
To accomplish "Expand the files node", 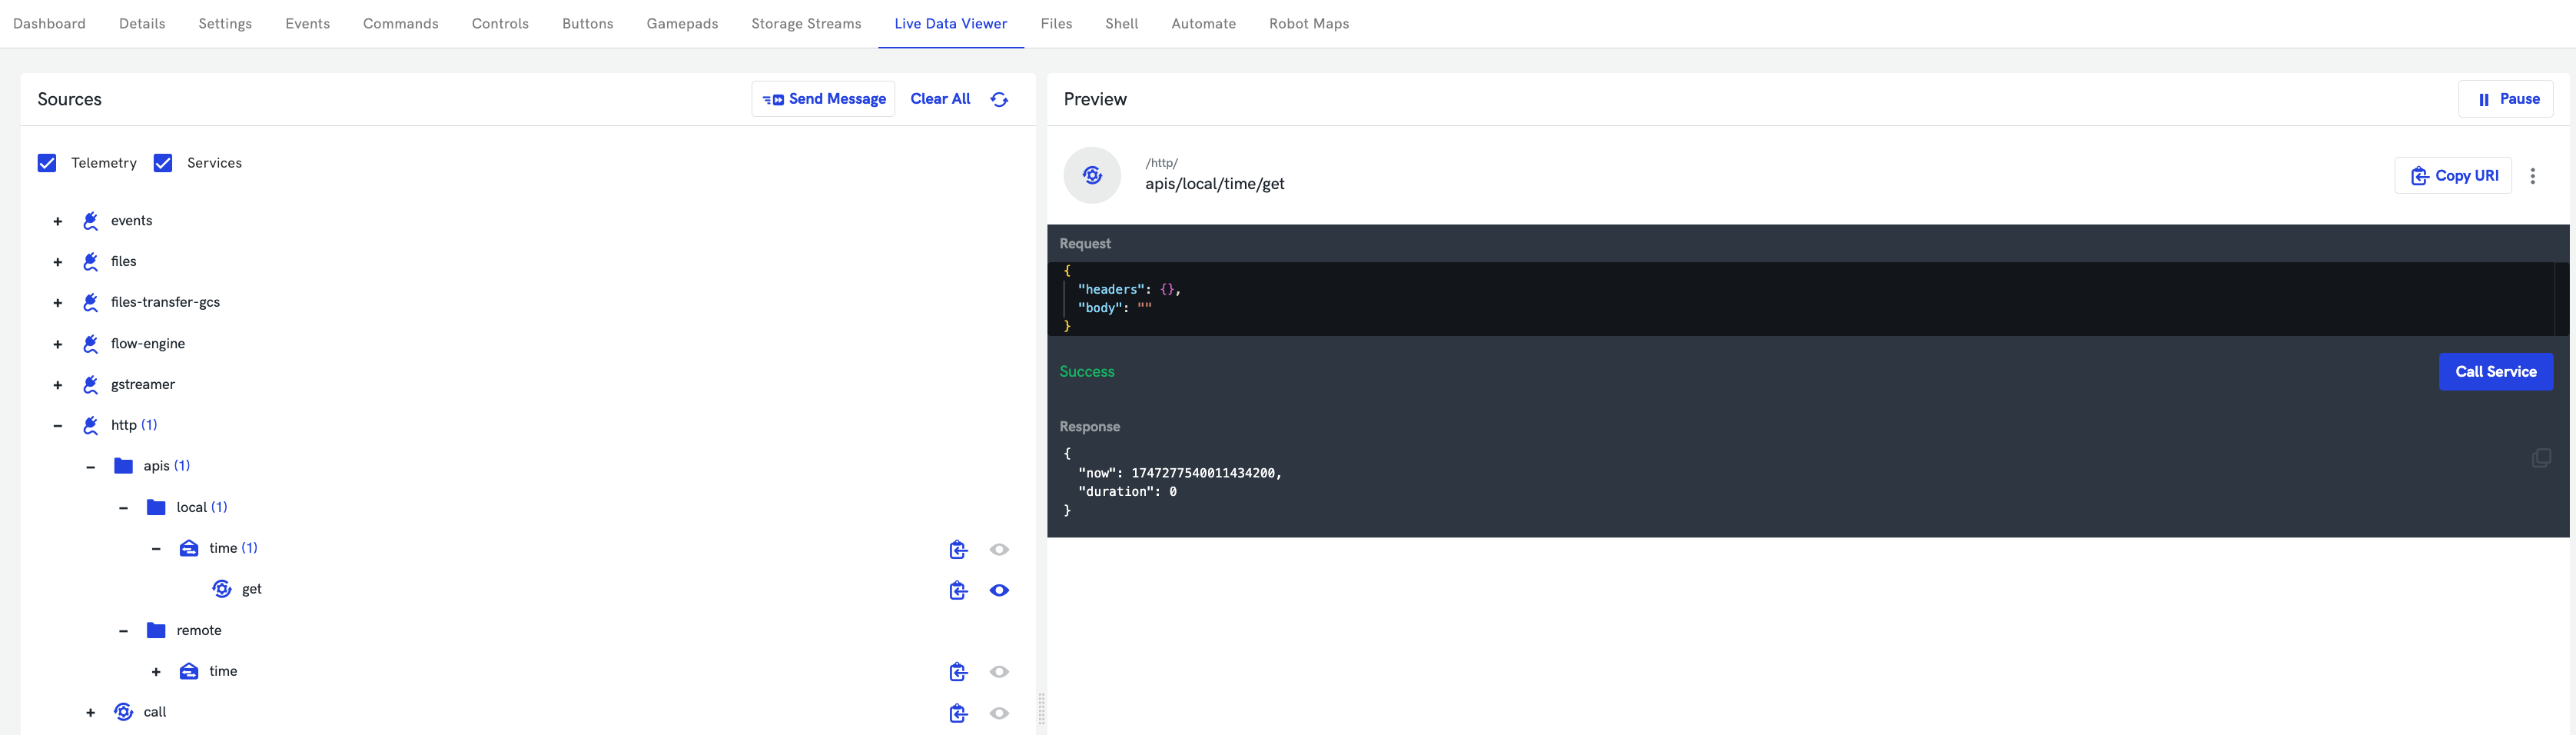I will [58, 263].
